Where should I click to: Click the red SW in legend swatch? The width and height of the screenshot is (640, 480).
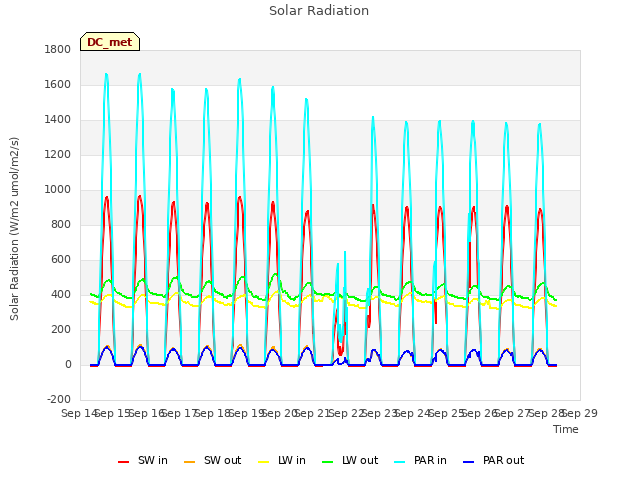pyautogui.click(x=123, y=462)
